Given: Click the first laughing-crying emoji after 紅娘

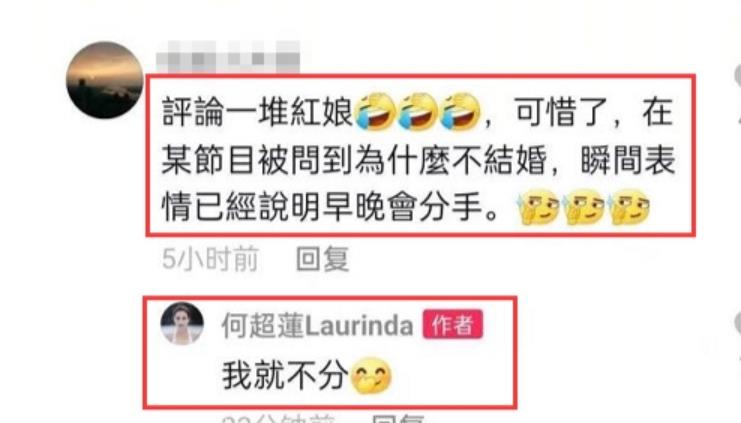Looking at the screenshot, I should point(376,112).
